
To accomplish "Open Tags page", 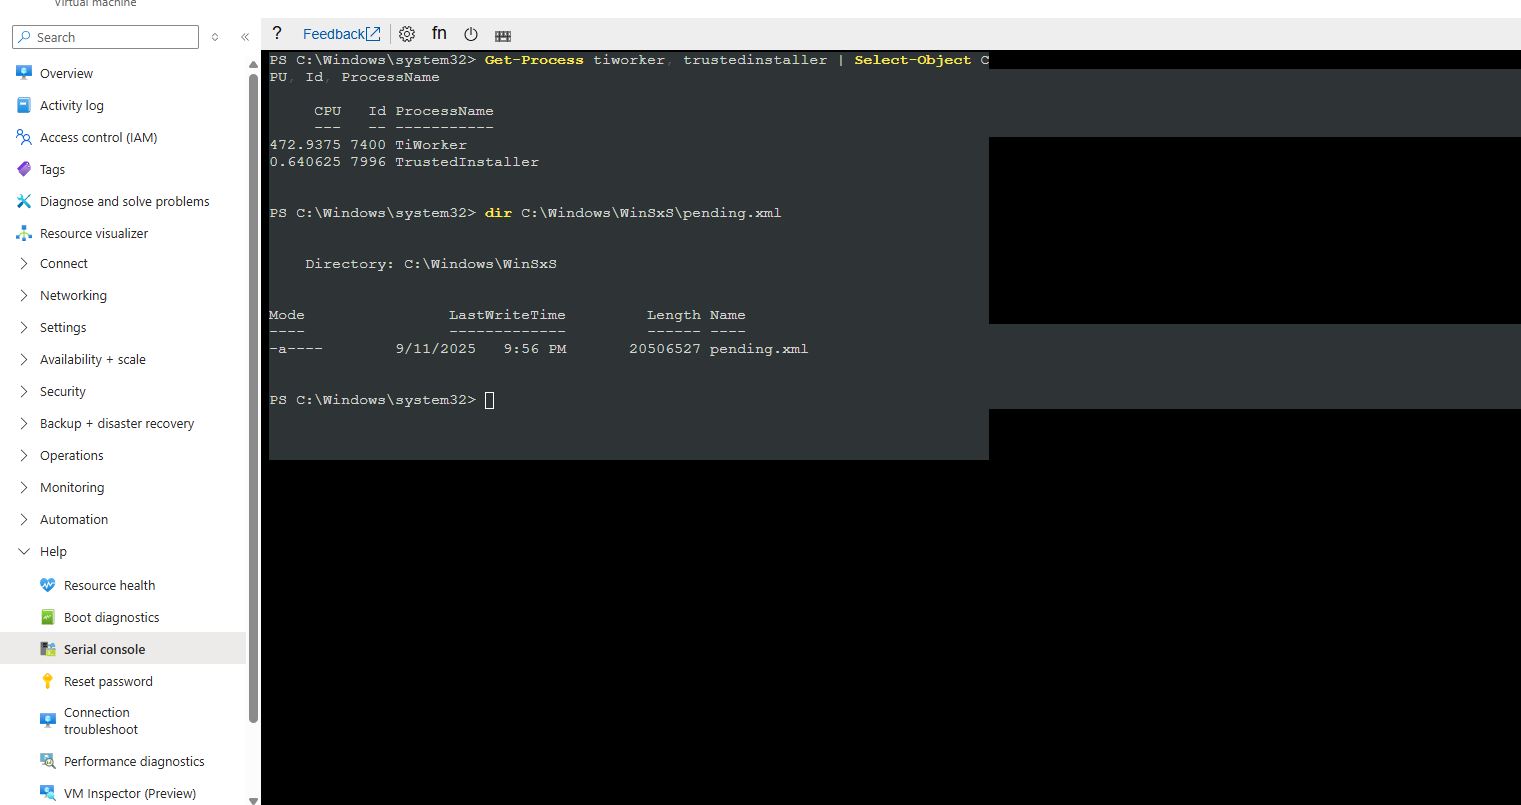I will 52,169.
